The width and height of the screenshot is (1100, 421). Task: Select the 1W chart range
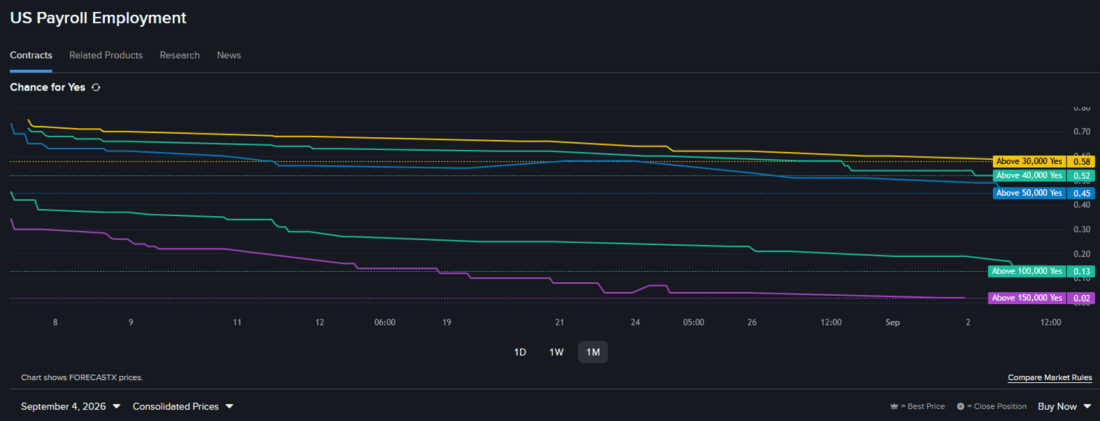(556, 352)
